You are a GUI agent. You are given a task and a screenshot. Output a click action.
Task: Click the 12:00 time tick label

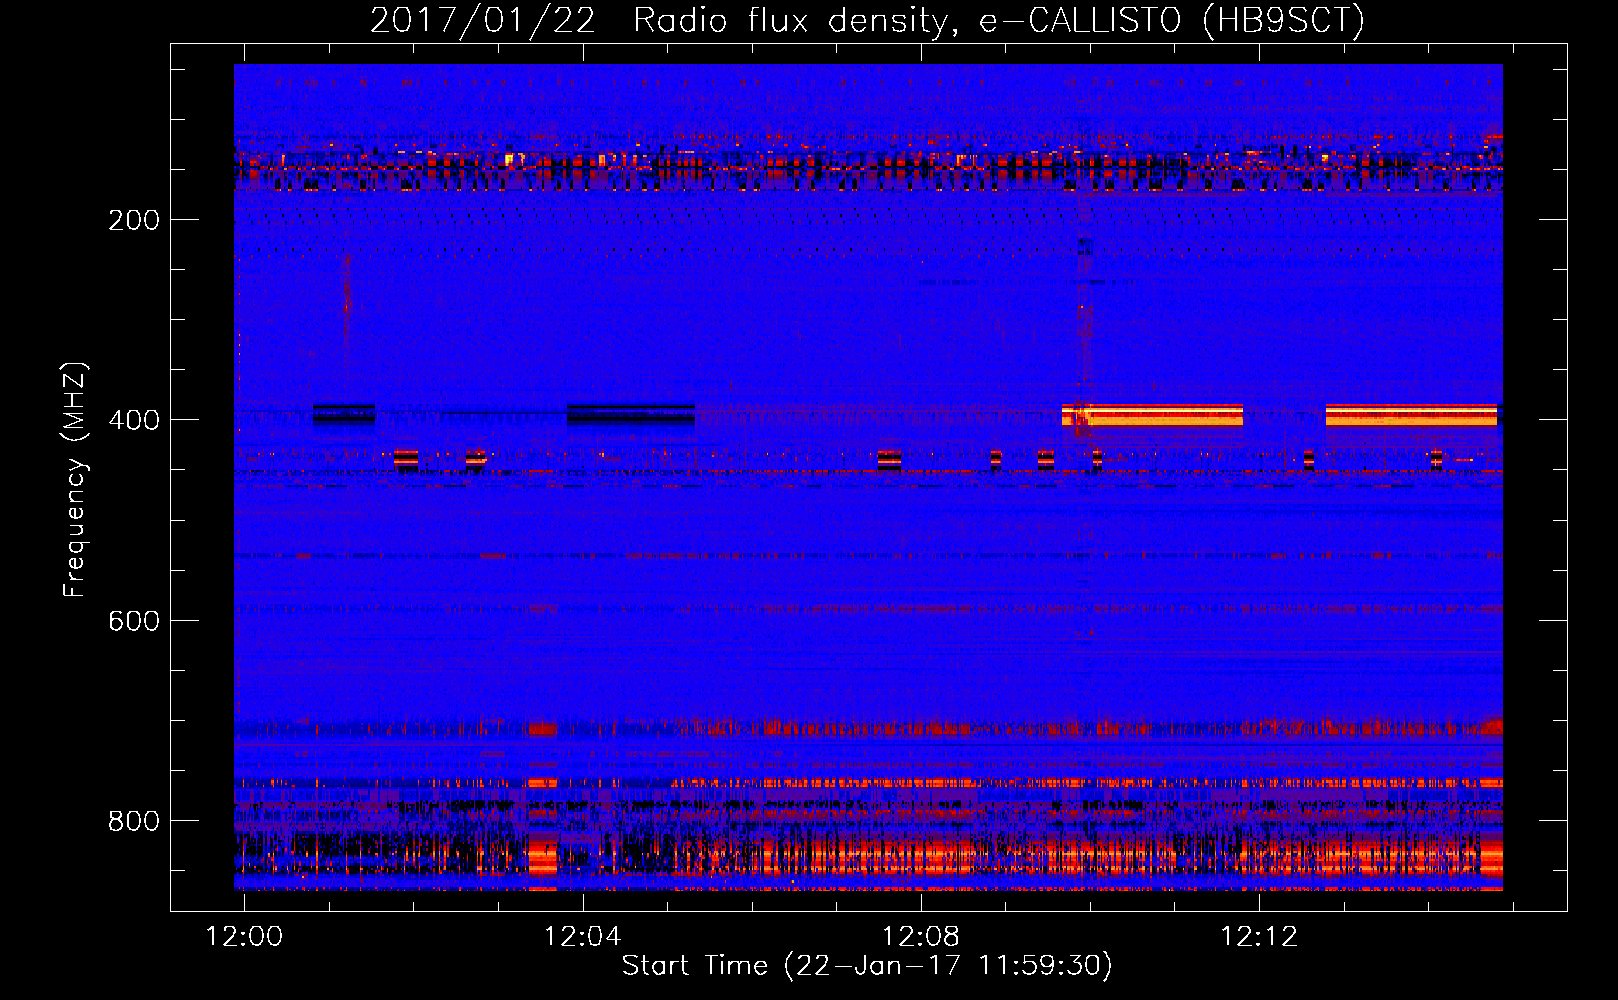pyautogui.click(x=244, y=937)
